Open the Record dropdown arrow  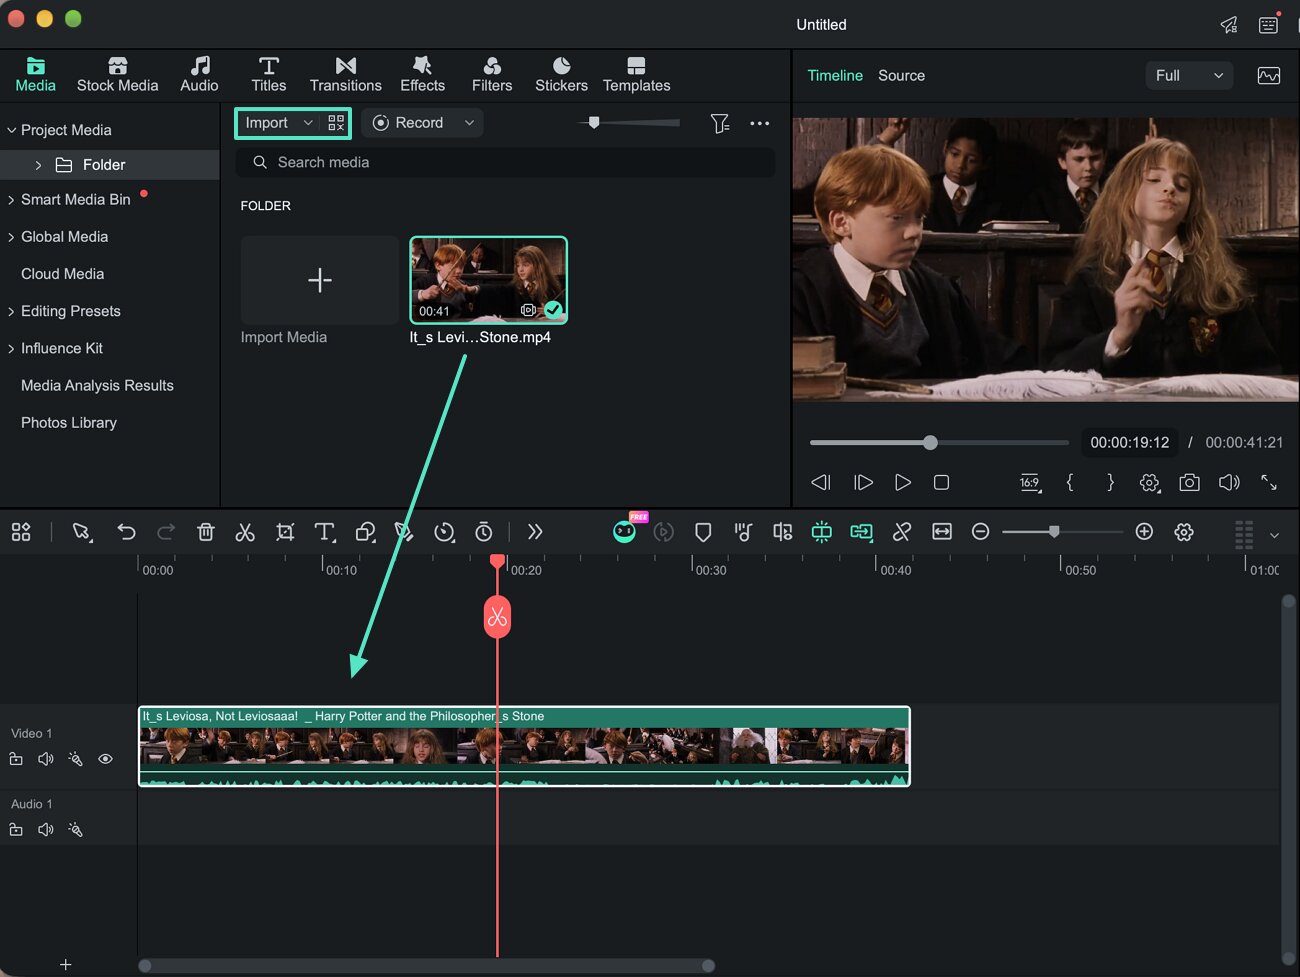point(469,123)
